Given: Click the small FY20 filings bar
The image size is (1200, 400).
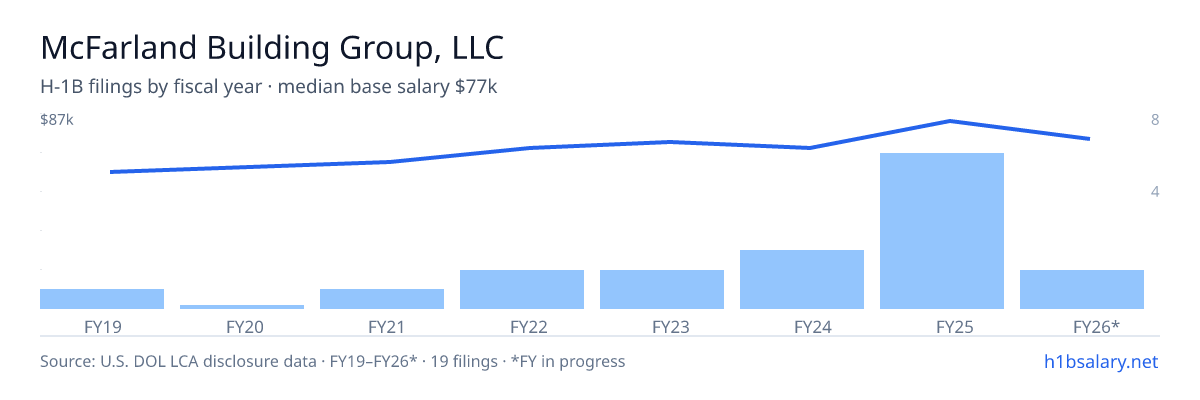Looking at the screenshot, I should 242,307.
